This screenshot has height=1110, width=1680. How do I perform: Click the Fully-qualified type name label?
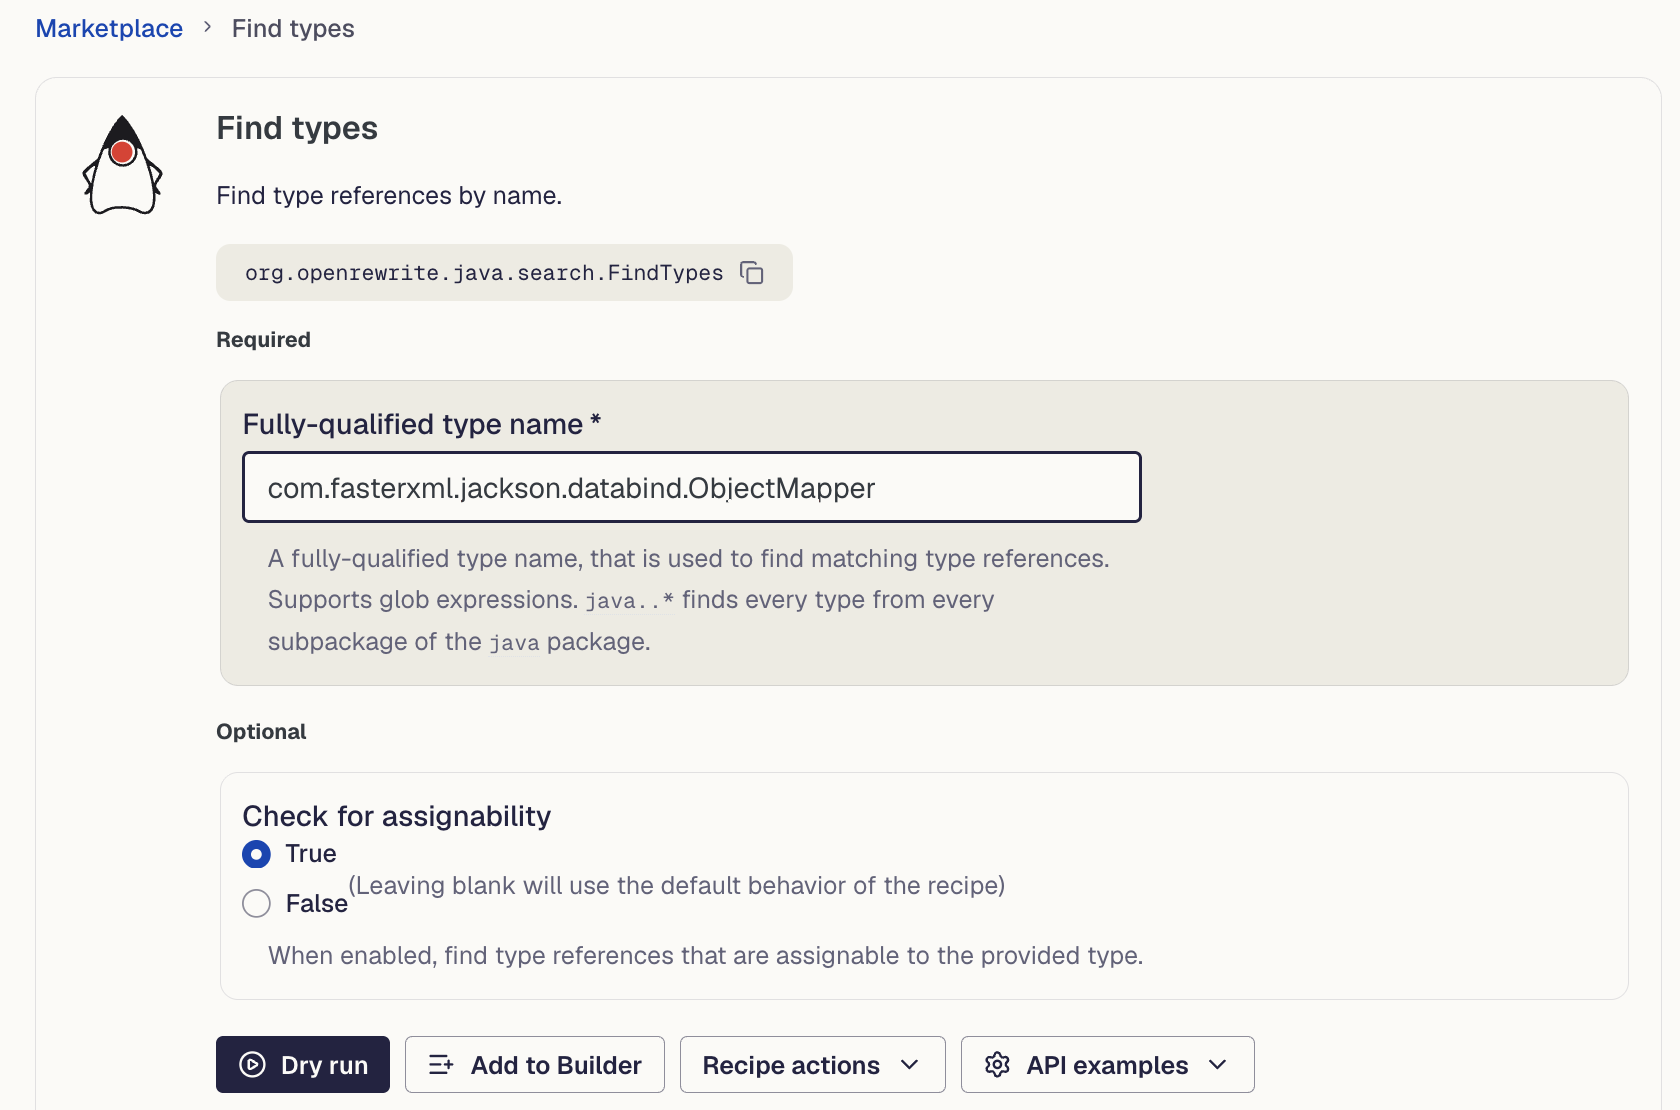(x=422, y=424)
